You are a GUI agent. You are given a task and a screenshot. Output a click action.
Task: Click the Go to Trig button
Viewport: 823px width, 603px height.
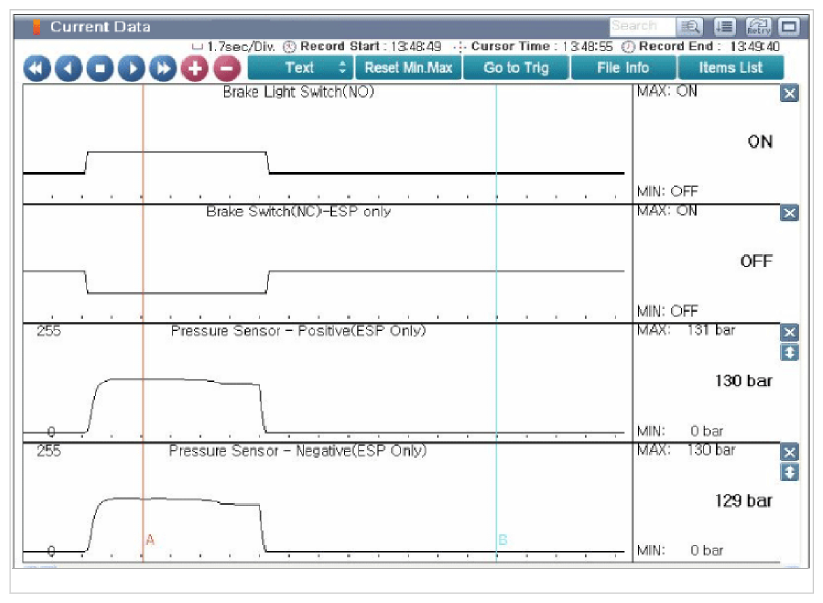pyautogui.click(x=516, y=68)
